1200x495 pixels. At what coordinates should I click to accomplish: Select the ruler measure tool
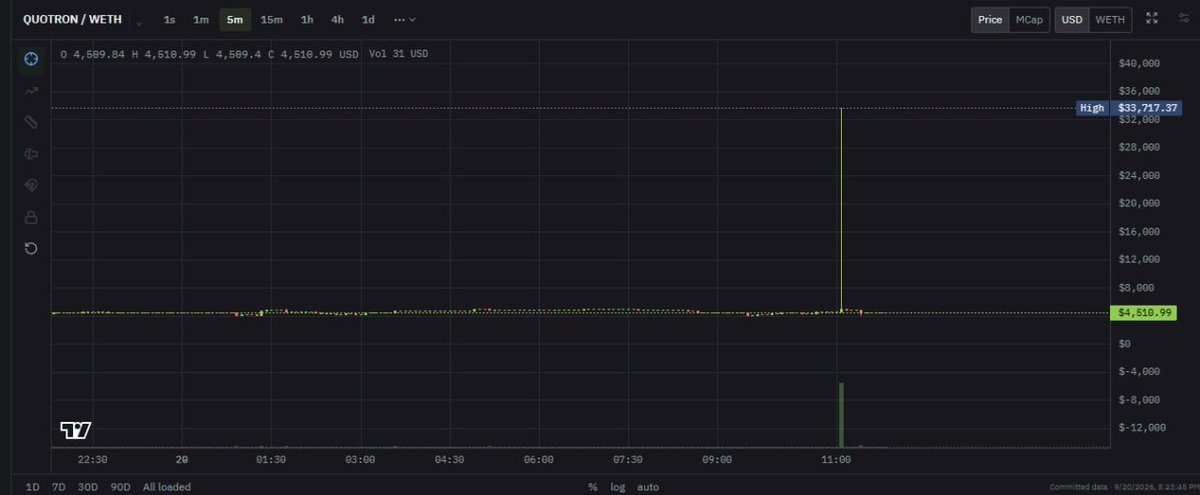tap(31, 122)
